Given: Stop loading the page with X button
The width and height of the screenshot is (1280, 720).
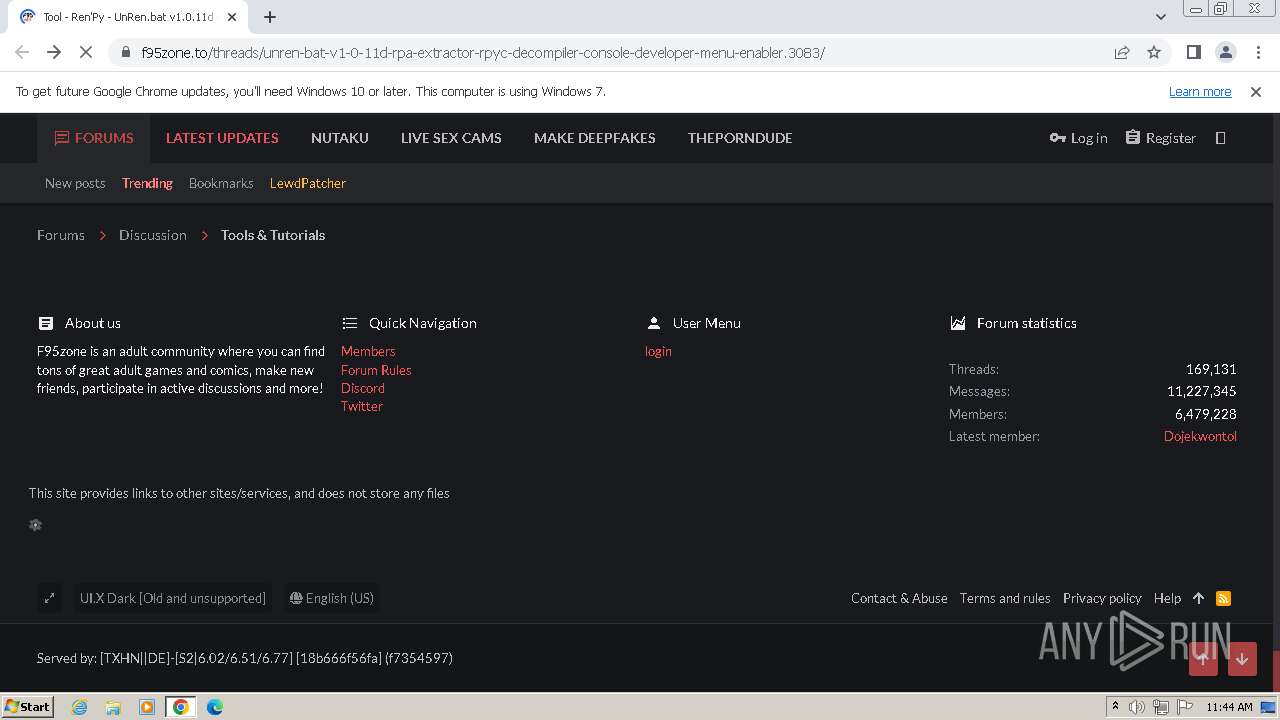Looking at the screenshot, I should coord(86,52).
